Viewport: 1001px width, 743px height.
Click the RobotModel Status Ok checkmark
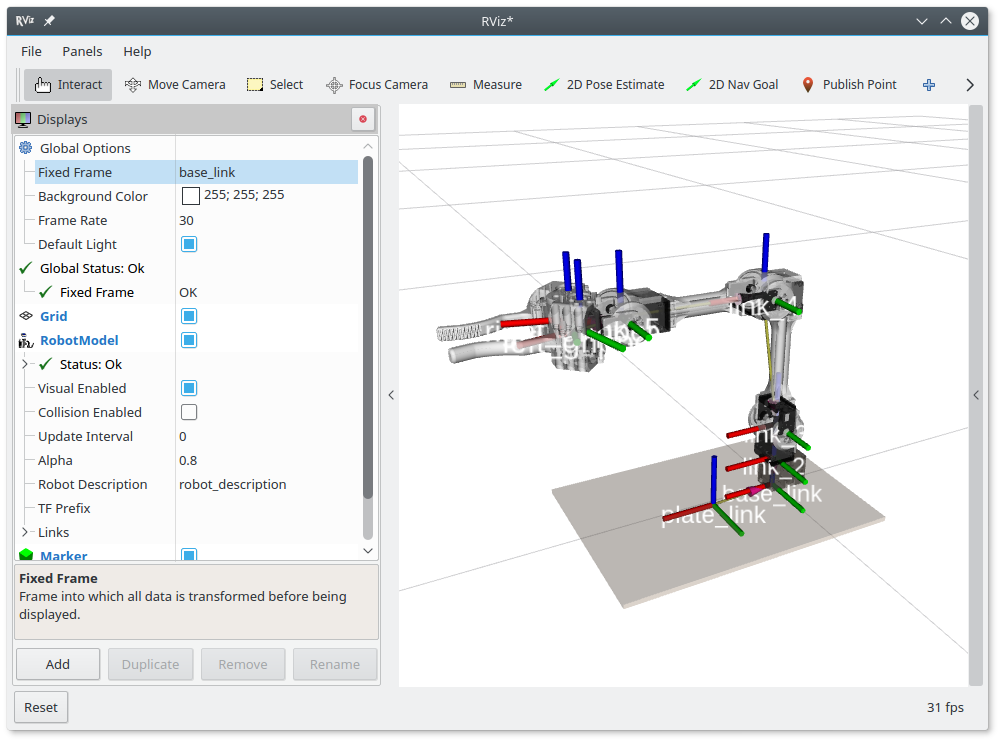(45, 364)
